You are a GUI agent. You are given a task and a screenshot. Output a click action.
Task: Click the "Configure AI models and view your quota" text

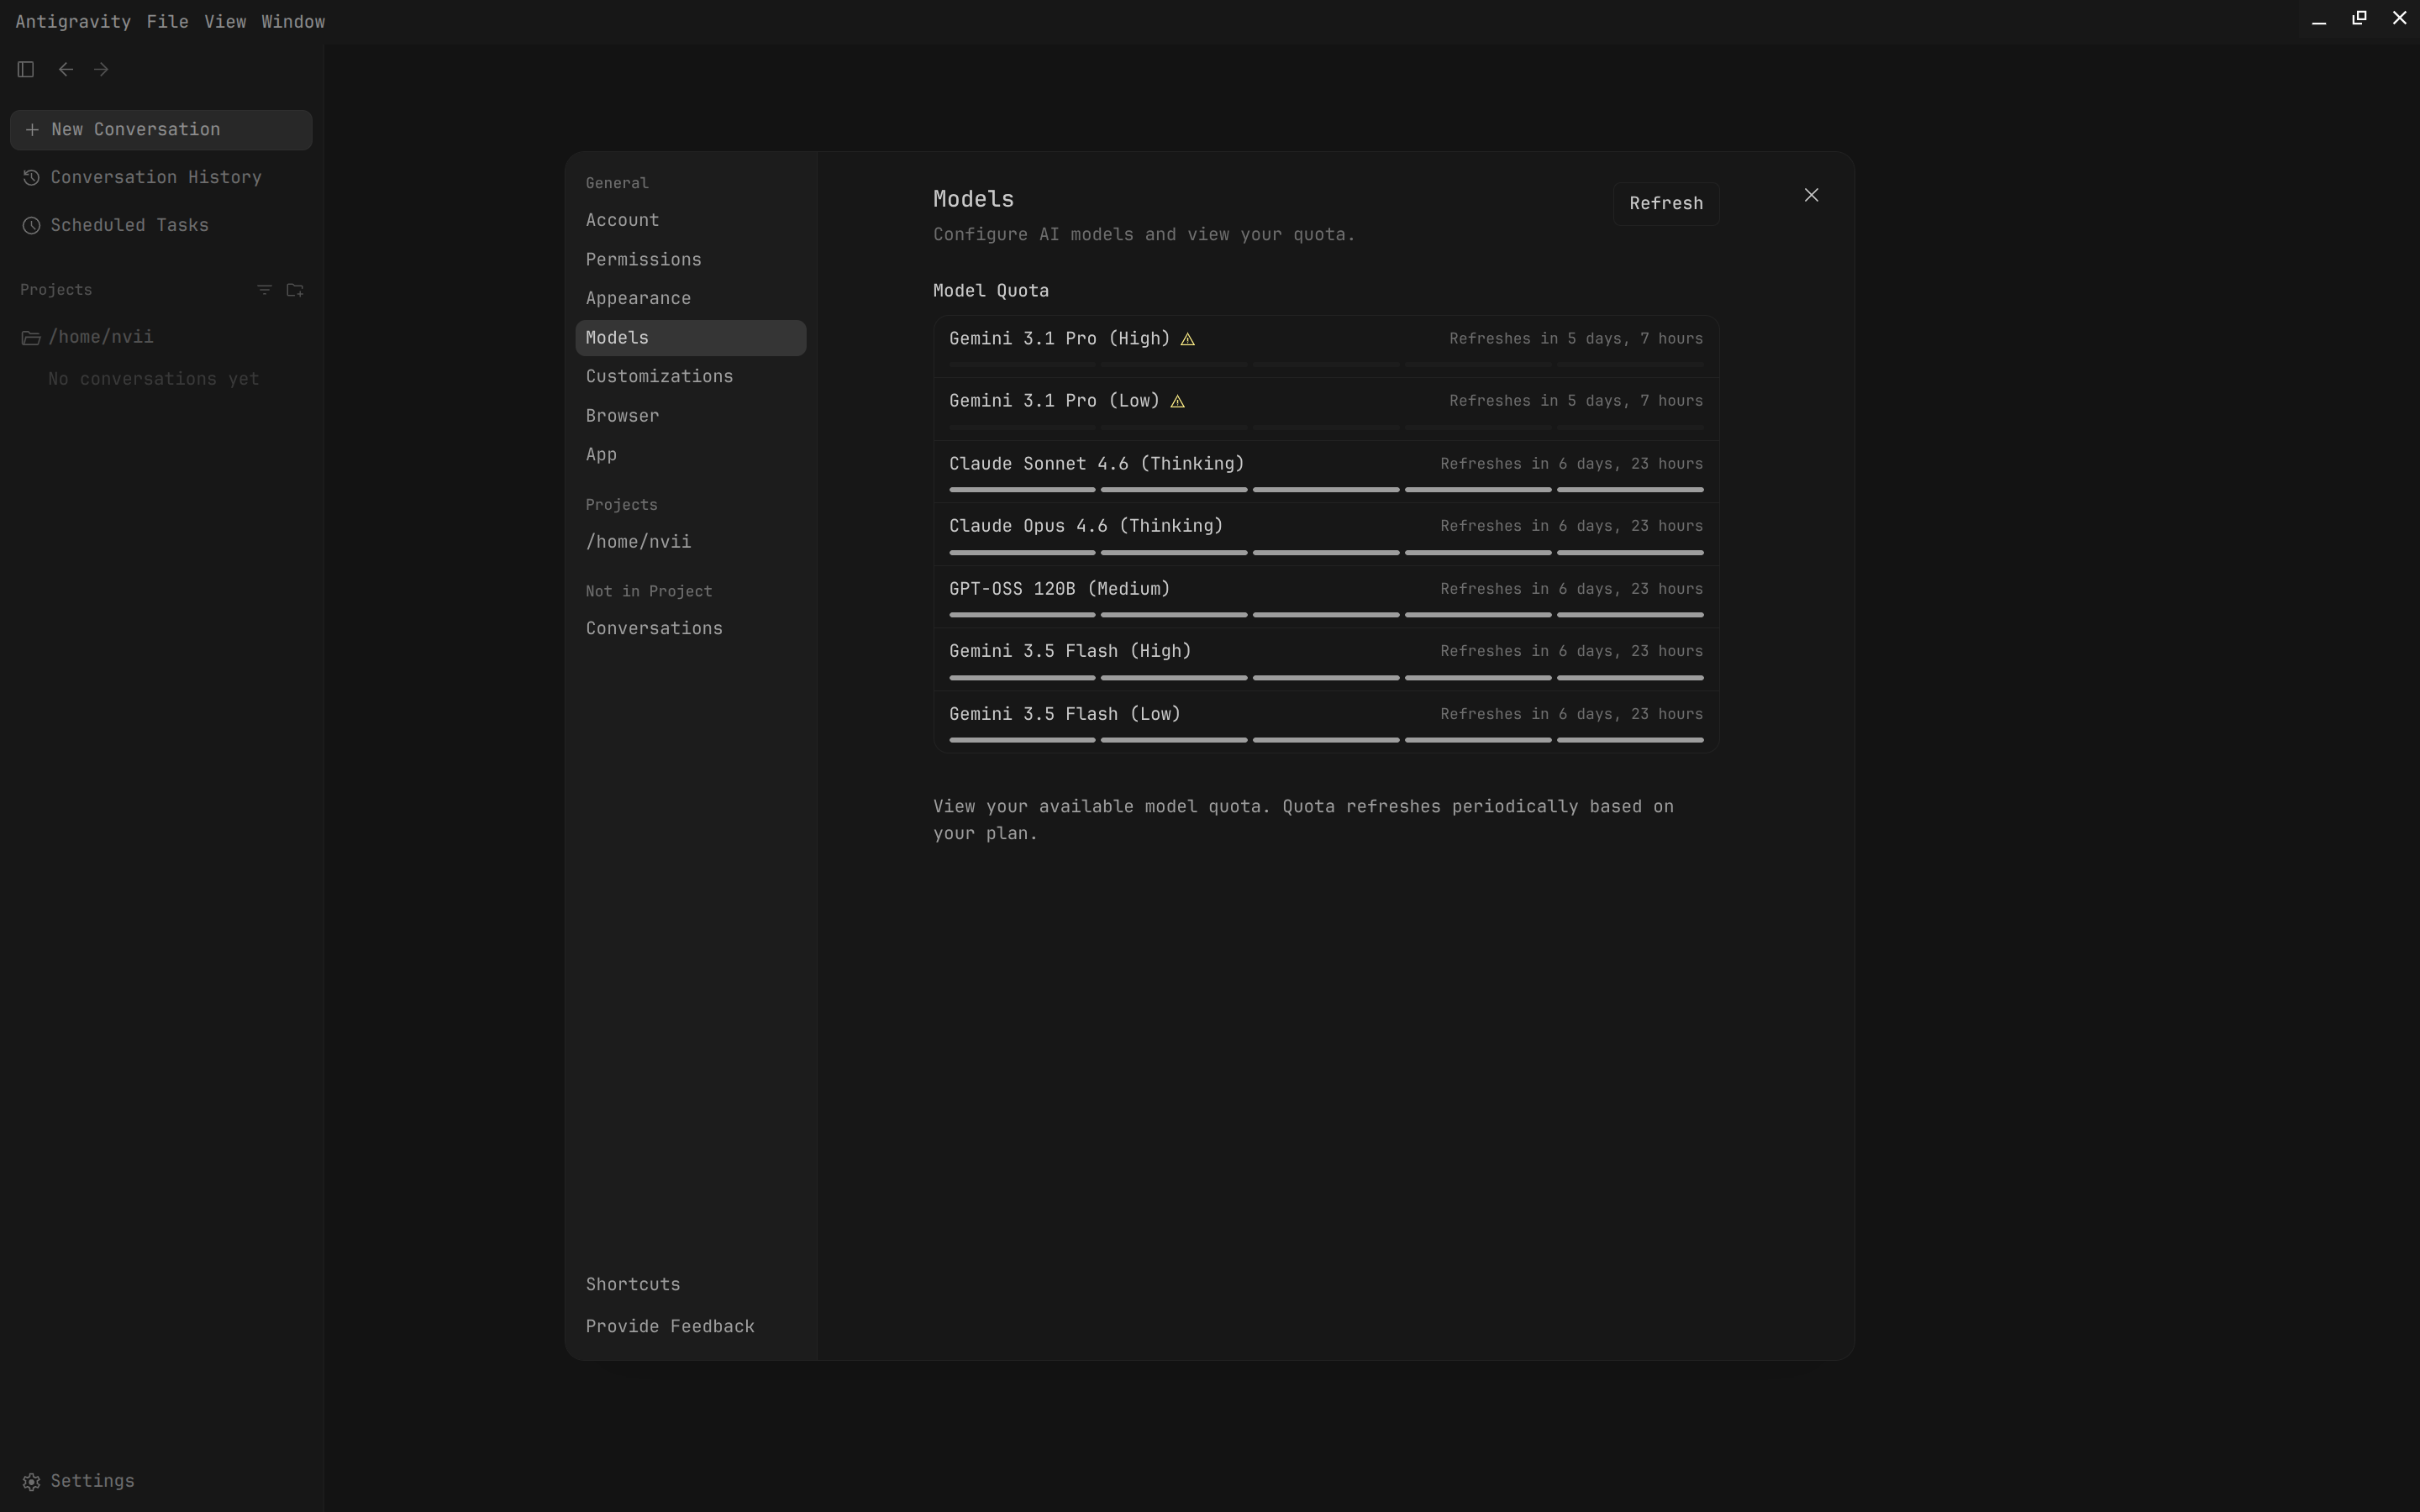click(x=1144, y=235)
